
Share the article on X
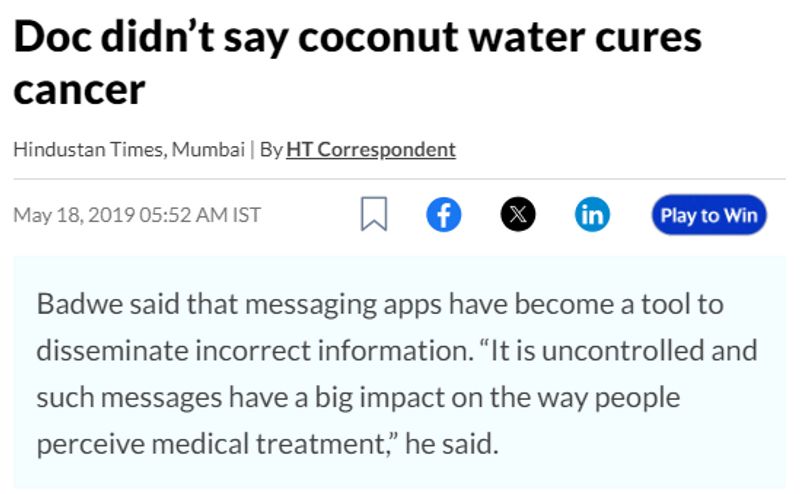pos(518,215)
